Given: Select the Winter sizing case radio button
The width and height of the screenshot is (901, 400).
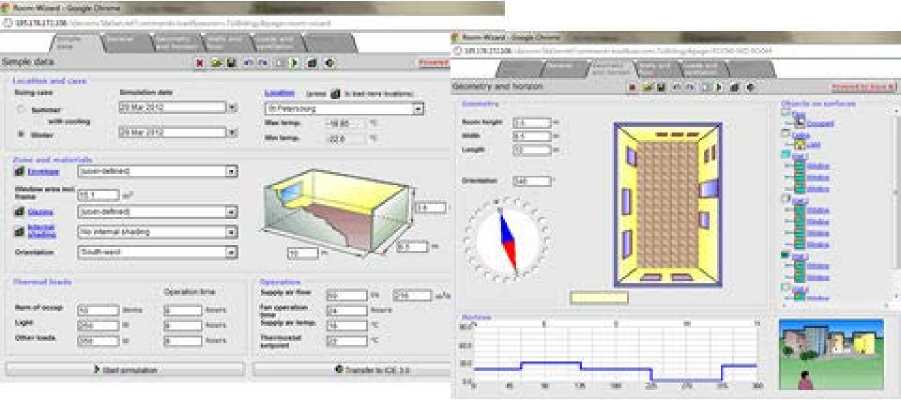Looking at the screenshot, I should (21, 134).
